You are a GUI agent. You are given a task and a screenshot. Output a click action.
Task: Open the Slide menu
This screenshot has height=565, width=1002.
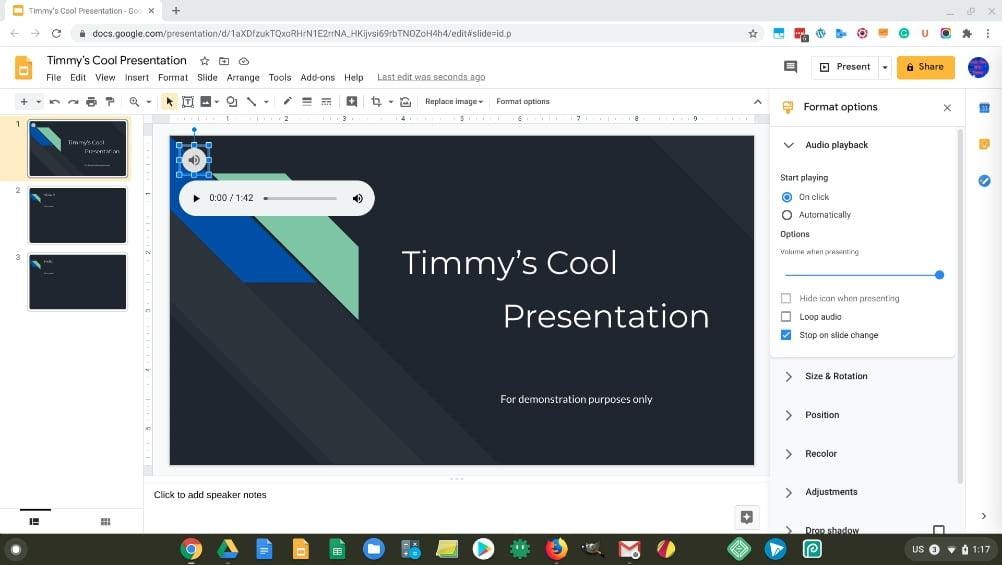(207, 77)
